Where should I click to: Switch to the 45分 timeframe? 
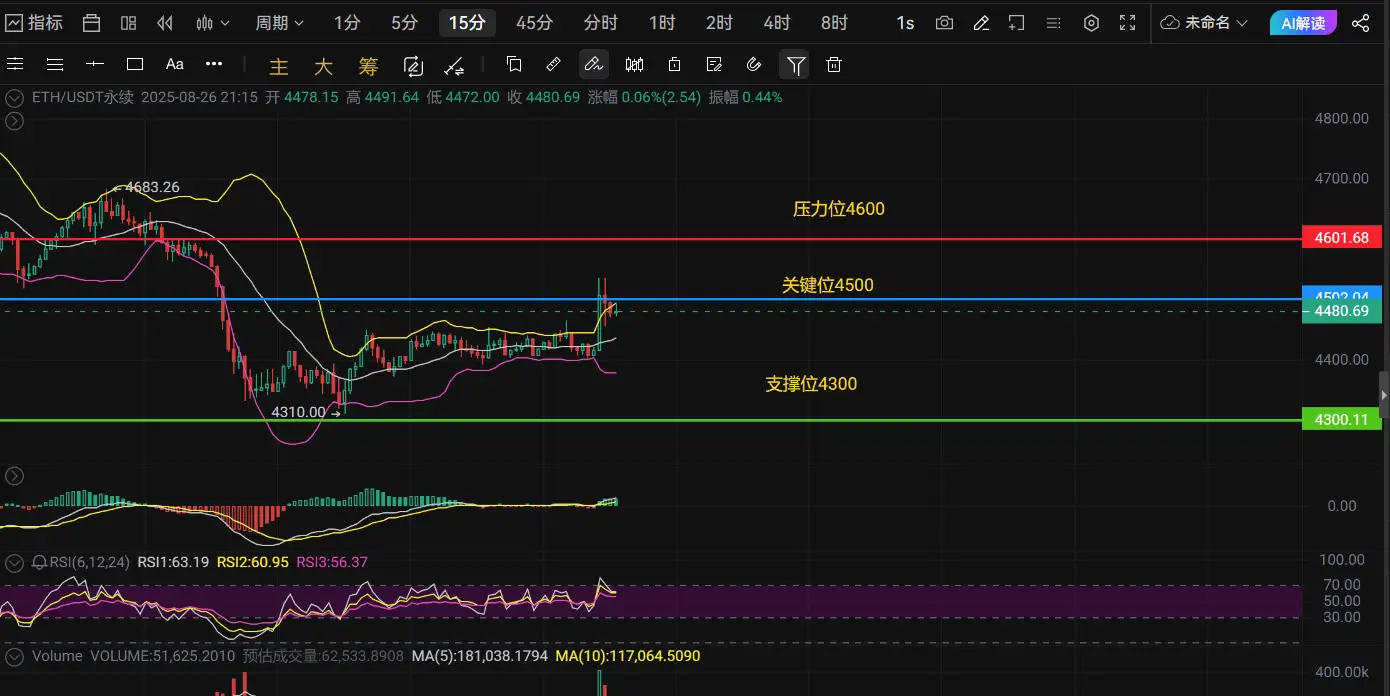[534, 23]
